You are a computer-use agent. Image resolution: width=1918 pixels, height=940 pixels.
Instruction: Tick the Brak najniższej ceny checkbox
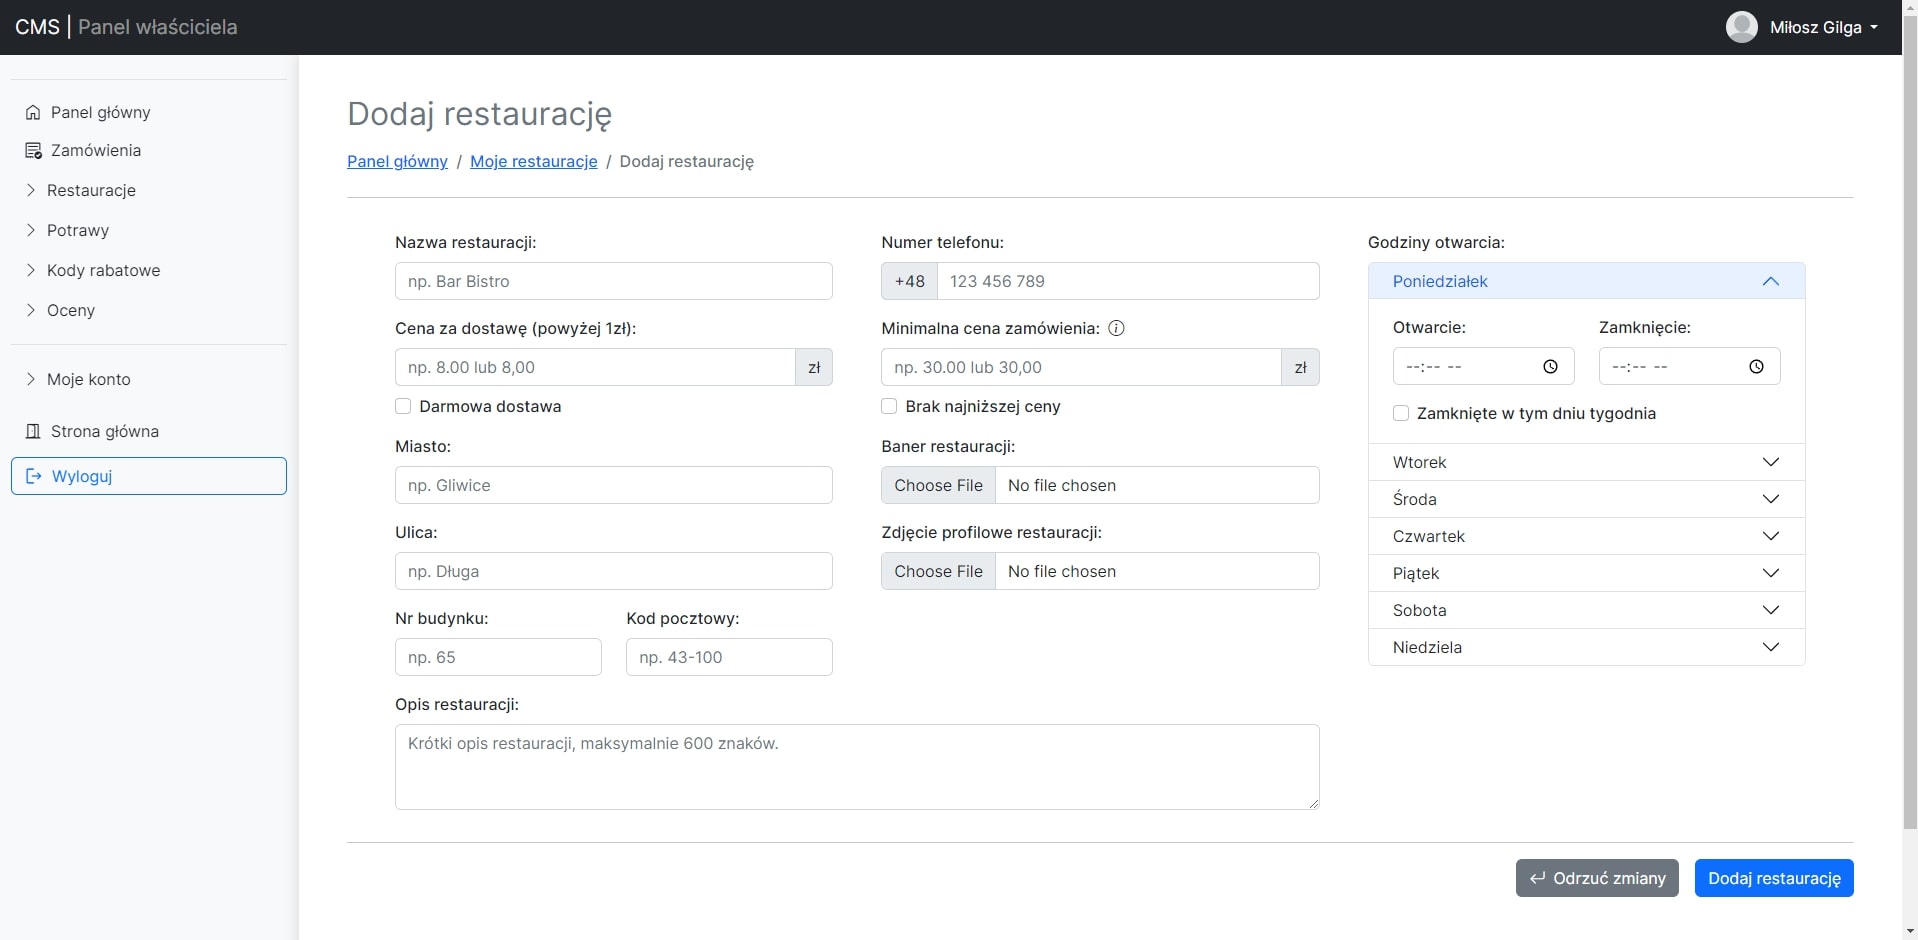pyautogui.click(x=889, y=406)
